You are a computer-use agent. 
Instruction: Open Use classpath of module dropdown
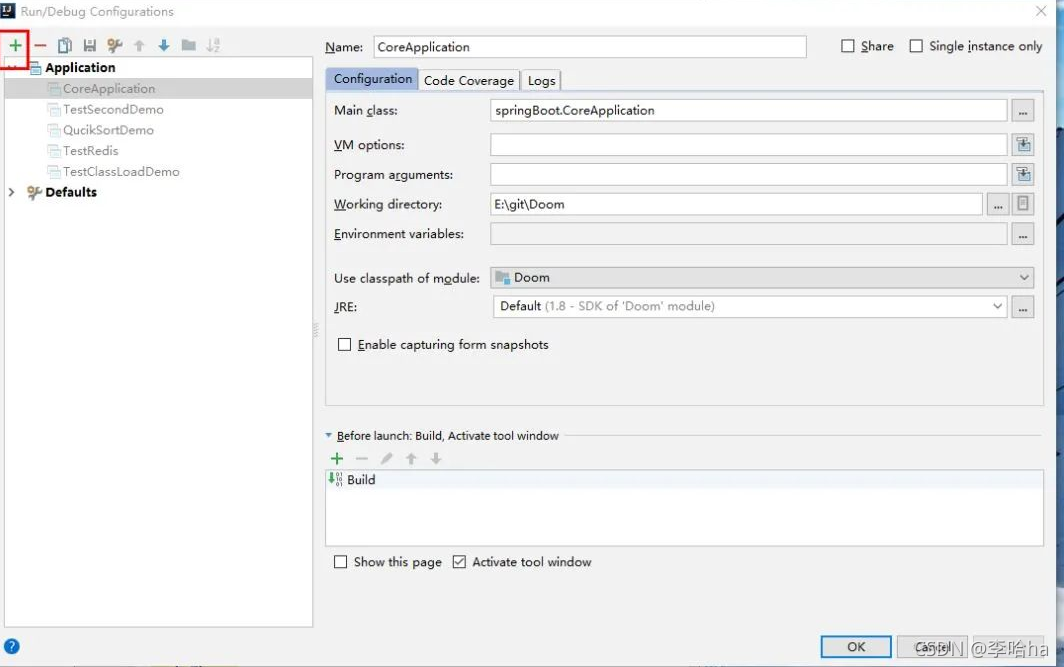pyautogui.click(x=762, y=278)
